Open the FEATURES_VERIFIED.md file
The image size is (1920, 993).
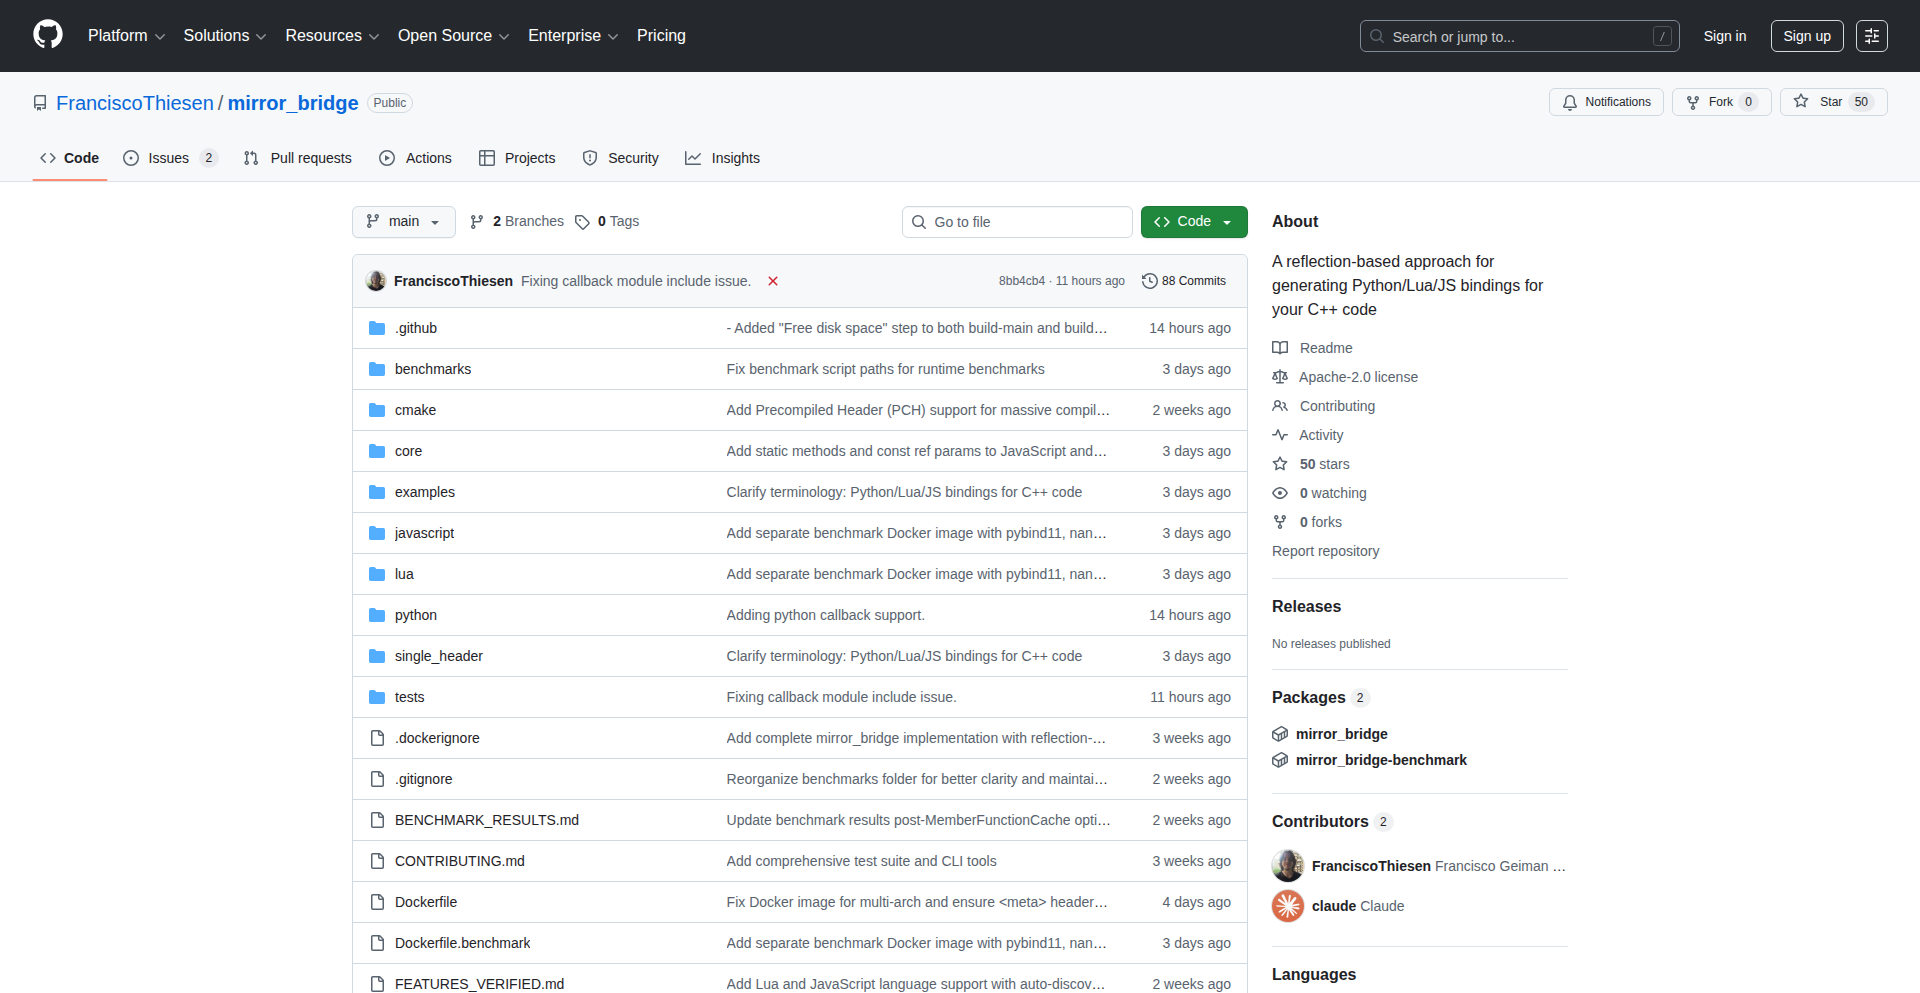coord(479,984)
